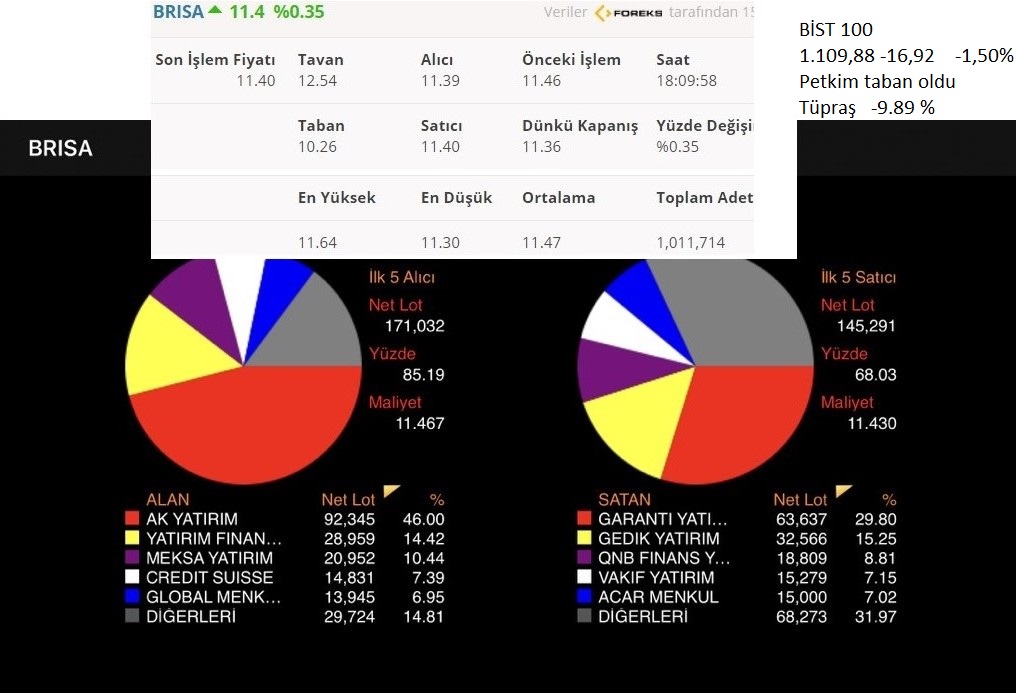The image size is (1016, 693).
Task: Click the 92,345 net lot value
Action: [349, 519]
